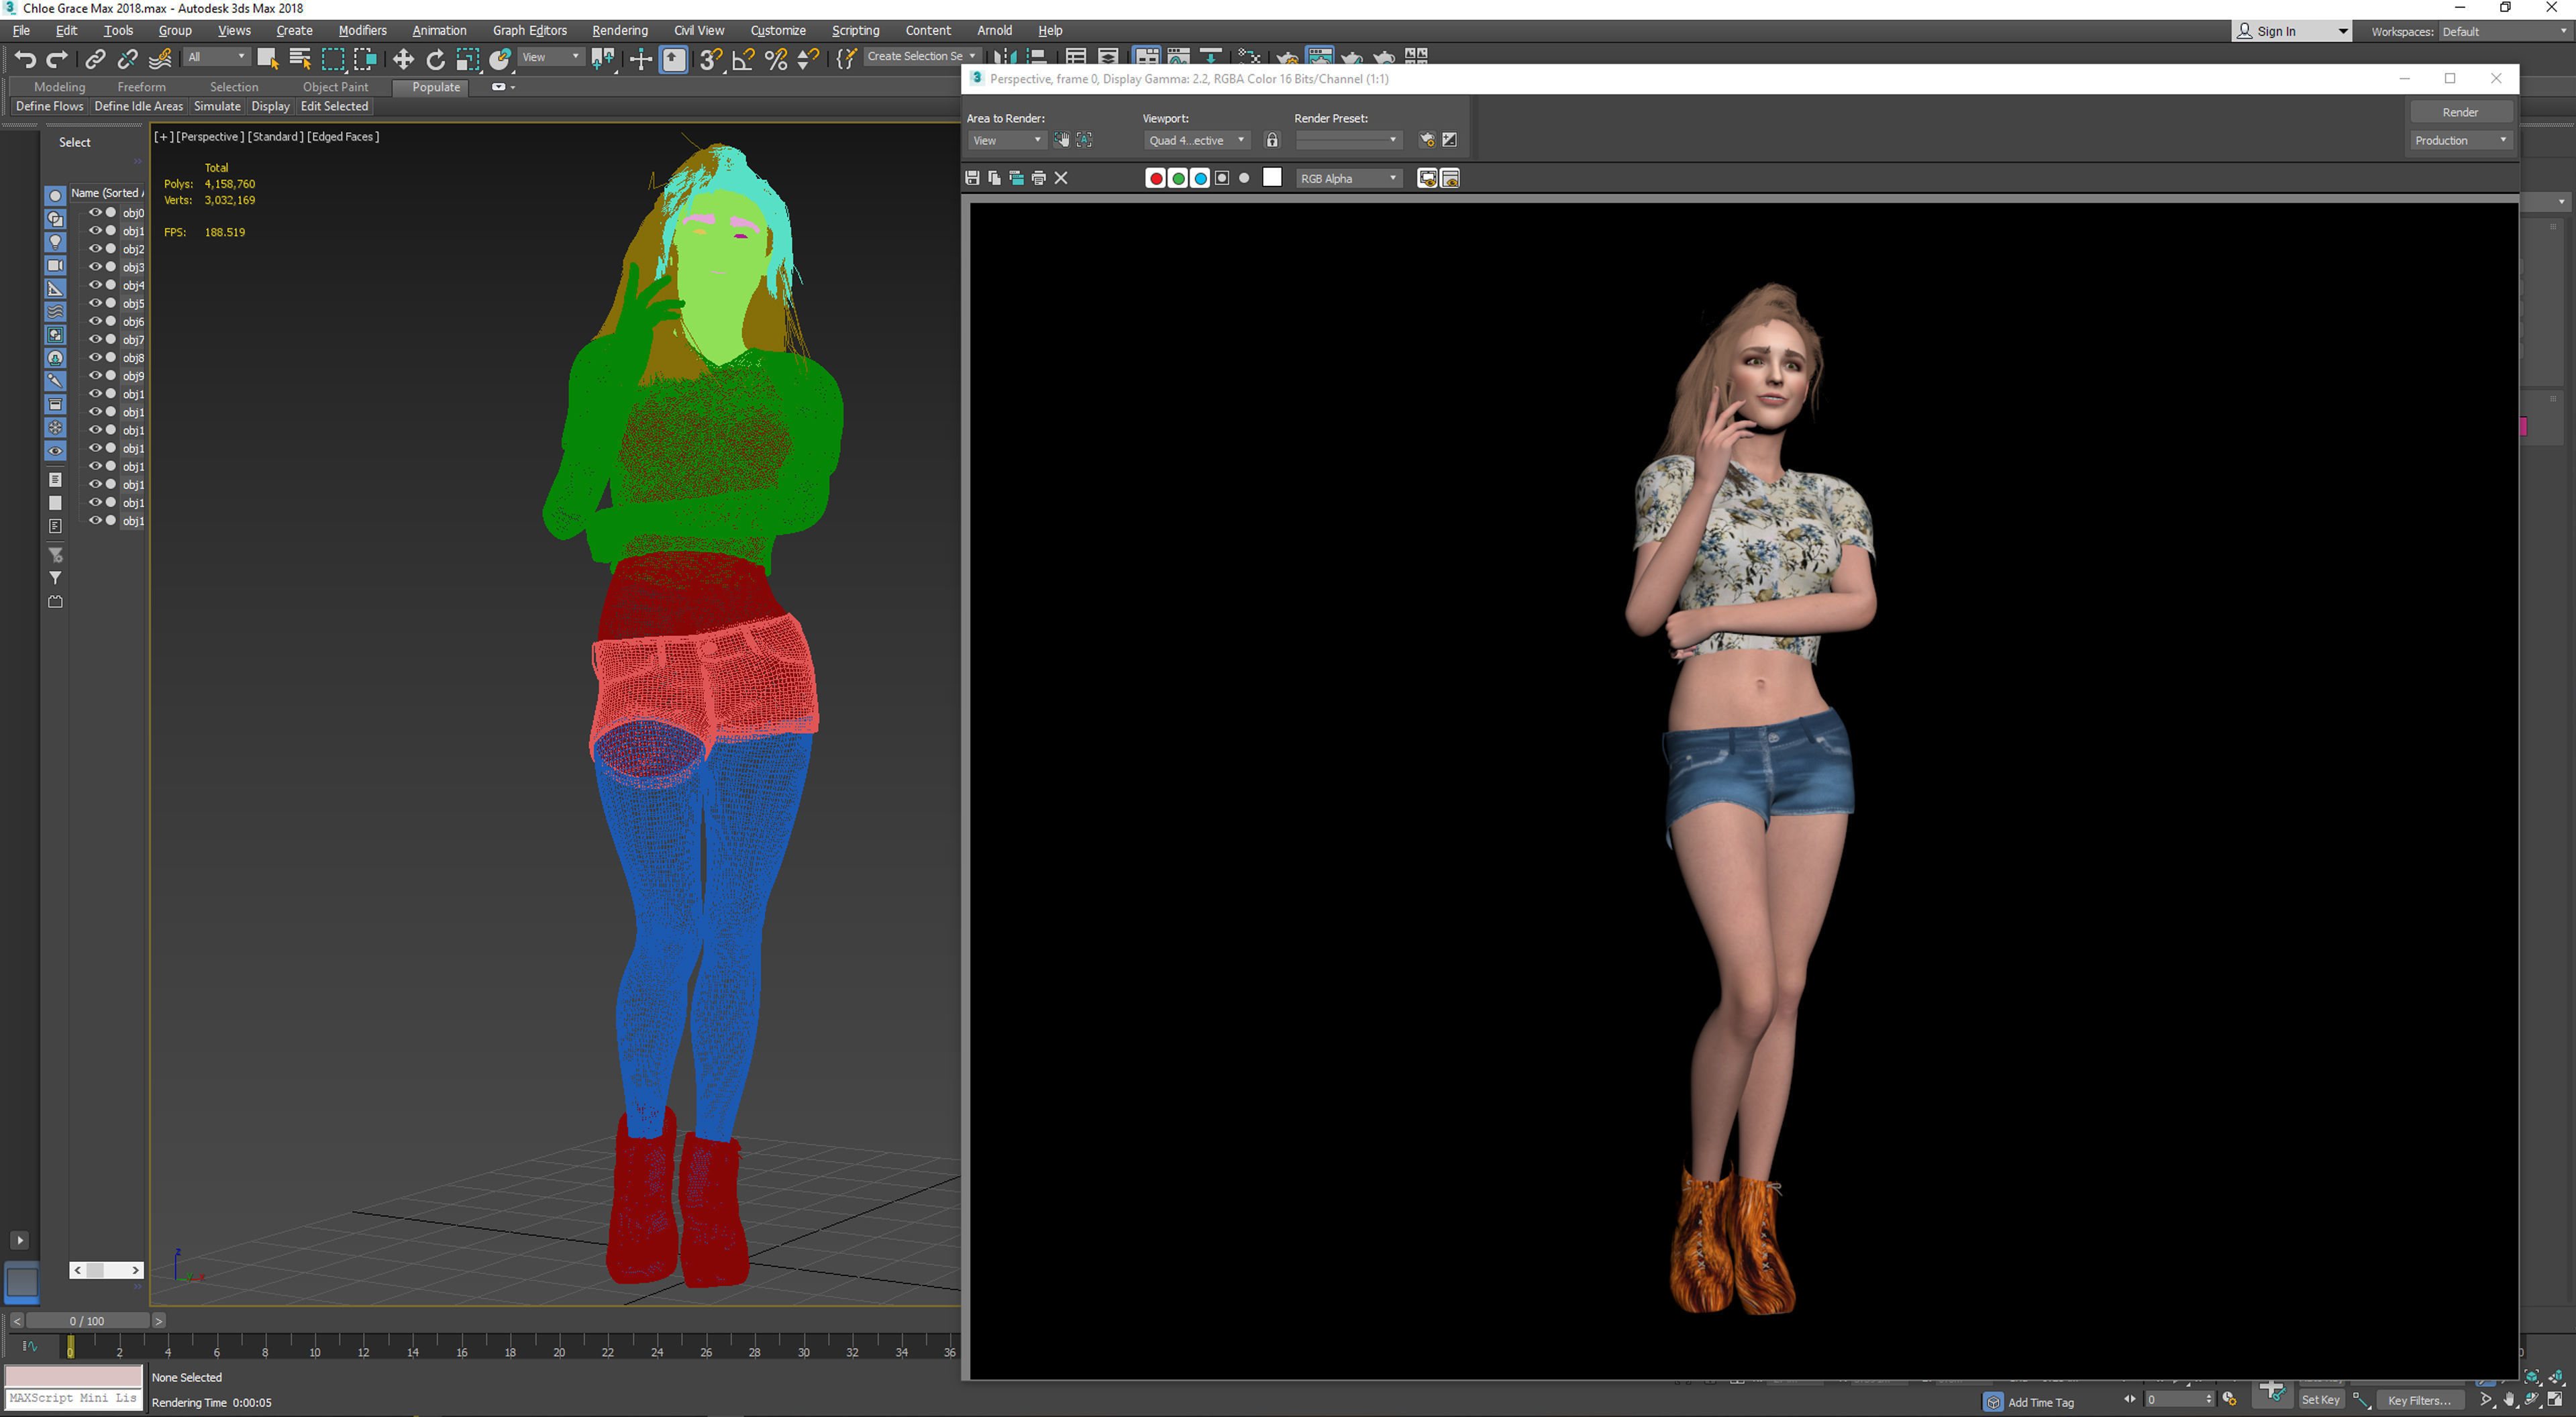Viewport: 2576px width, 1417px height.
Task: Click the Sign In button
Action: pos(2291,31)
